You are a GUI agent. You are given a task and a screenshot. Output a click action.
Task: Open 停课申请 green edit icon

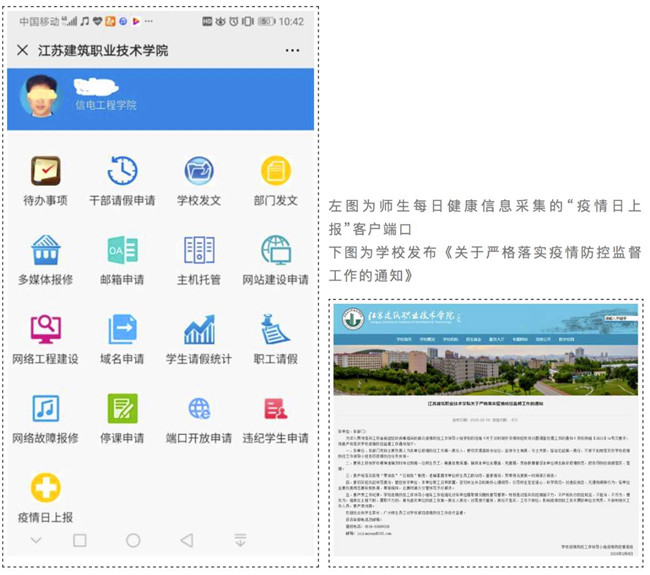click(x=122, y=408)
